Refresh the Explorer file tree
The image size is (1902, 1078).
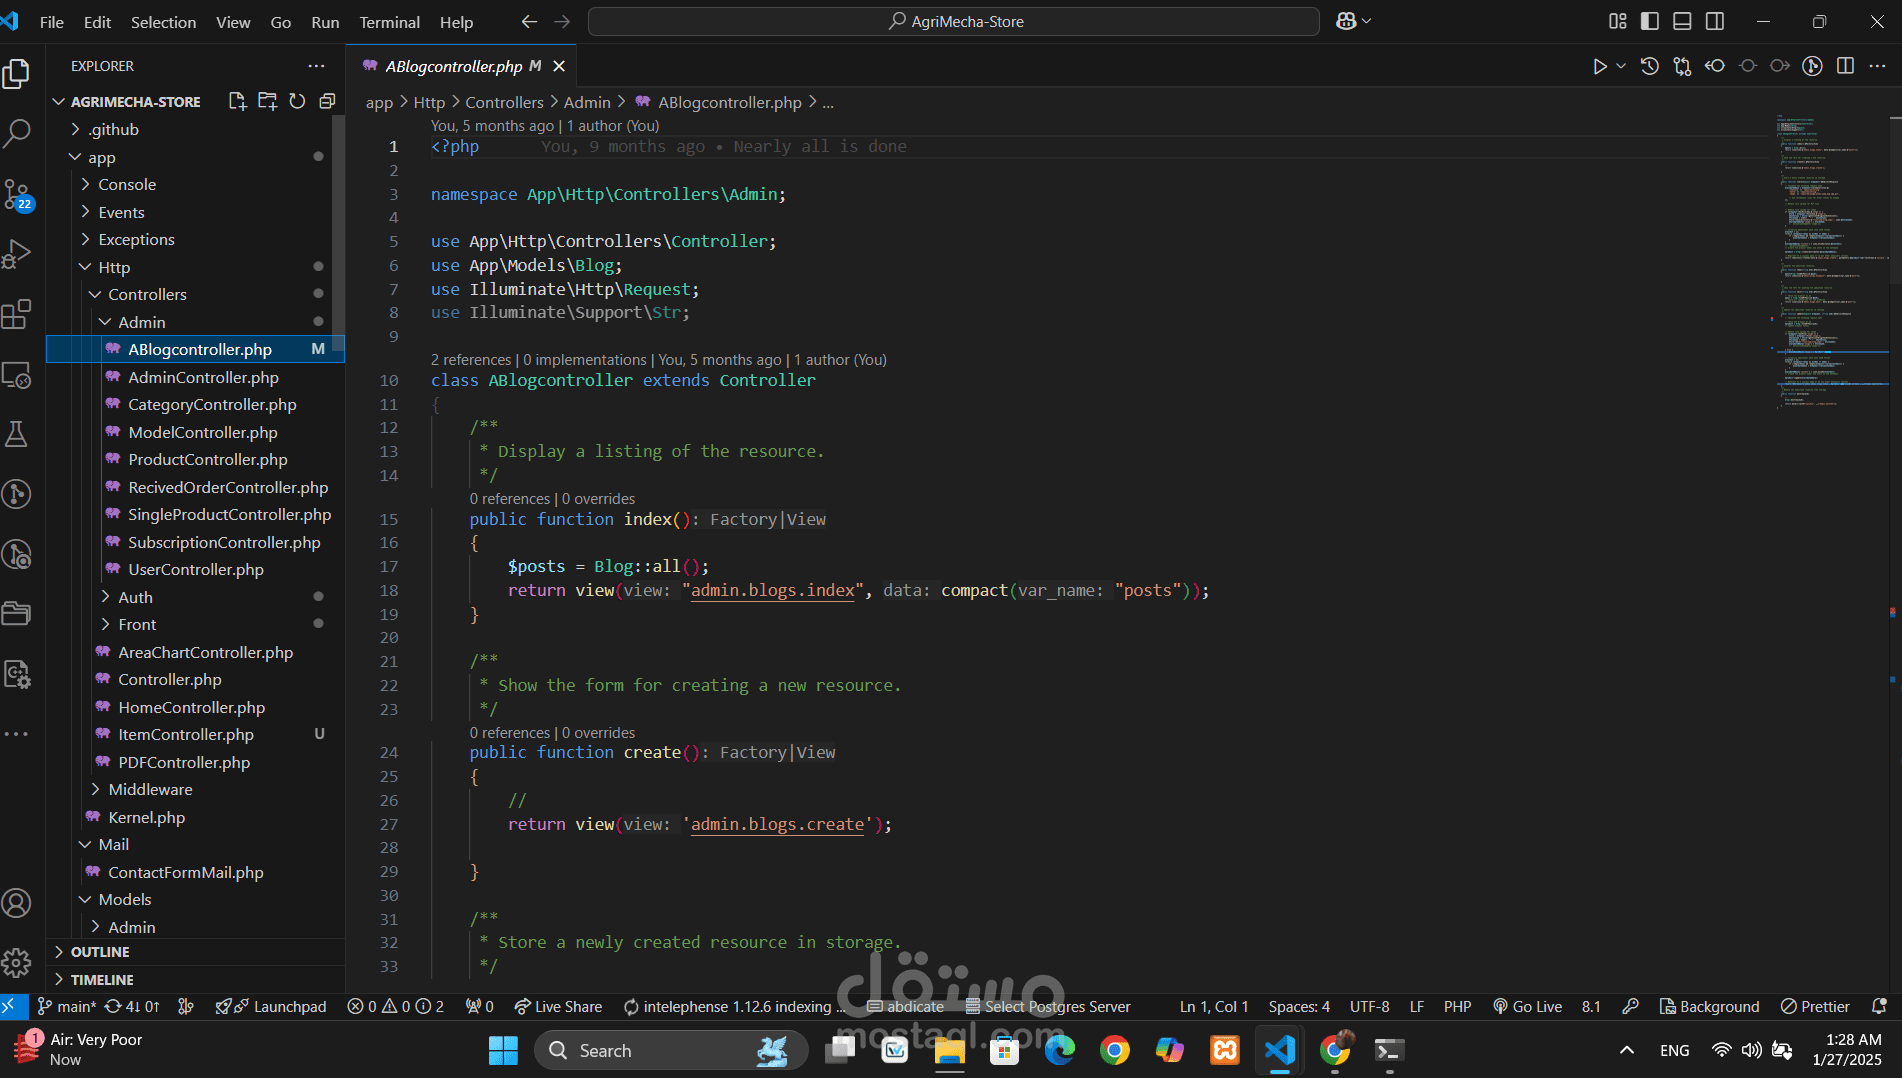(297, 101)
